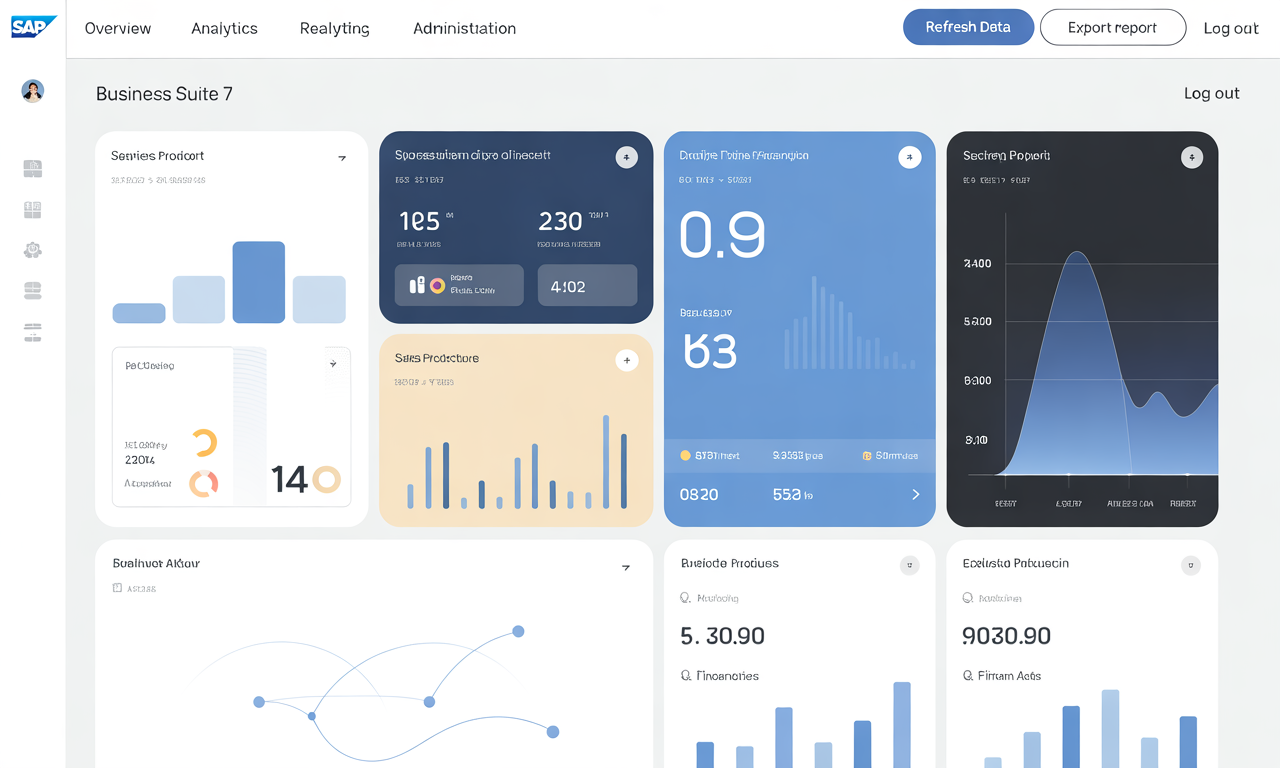This screenshot has width=1280, height=768.
Task: Go to the Realyting tab
Action: click(335, 28)
